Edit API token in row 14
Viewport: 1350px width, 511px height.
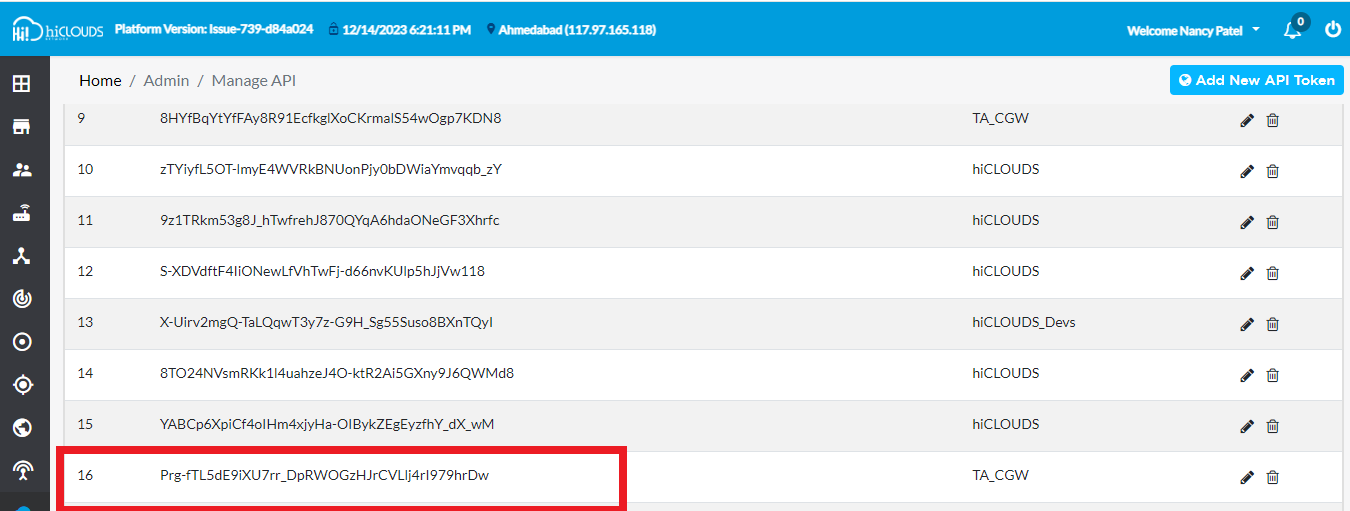tap(1247, 375)
